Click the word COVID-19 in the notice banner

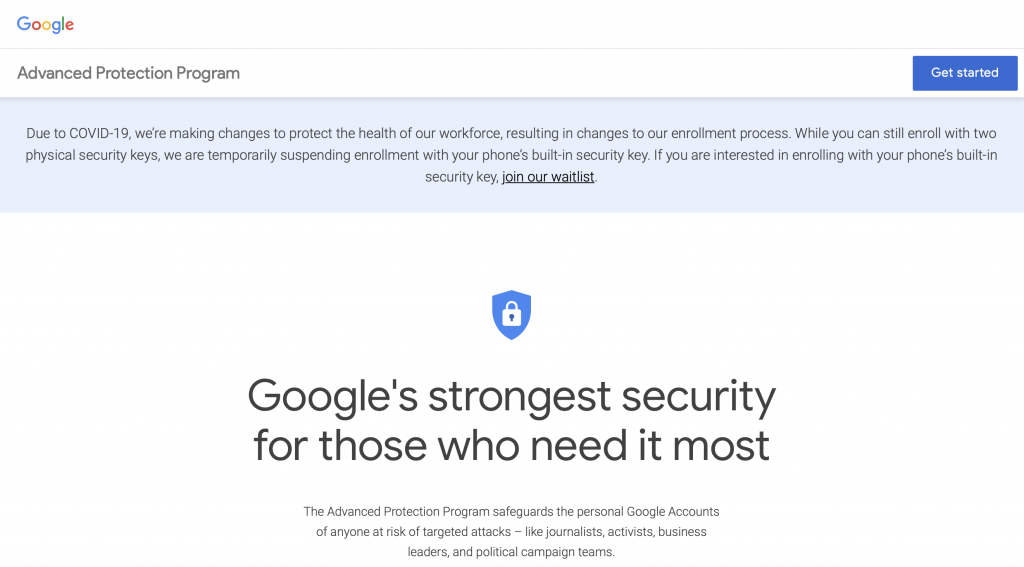pos(99,133)
